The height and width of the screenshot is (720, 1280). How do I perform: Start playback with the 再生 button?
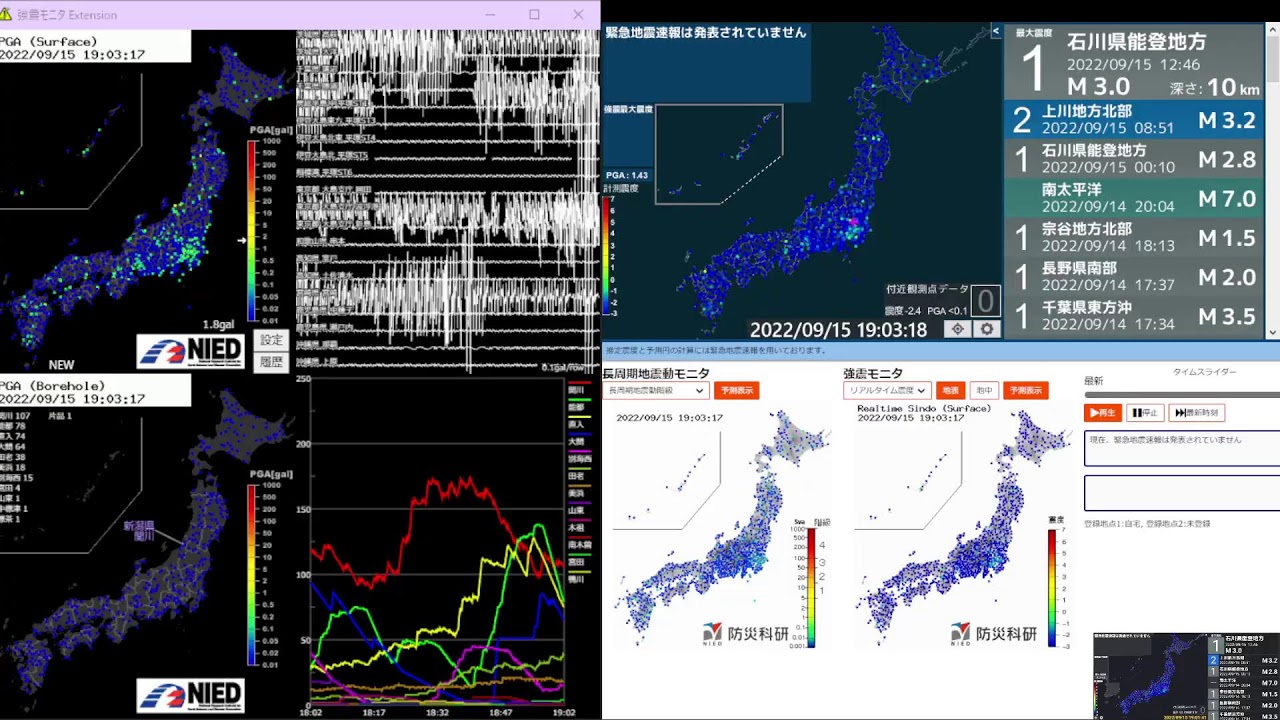(x=1103, y=412)
